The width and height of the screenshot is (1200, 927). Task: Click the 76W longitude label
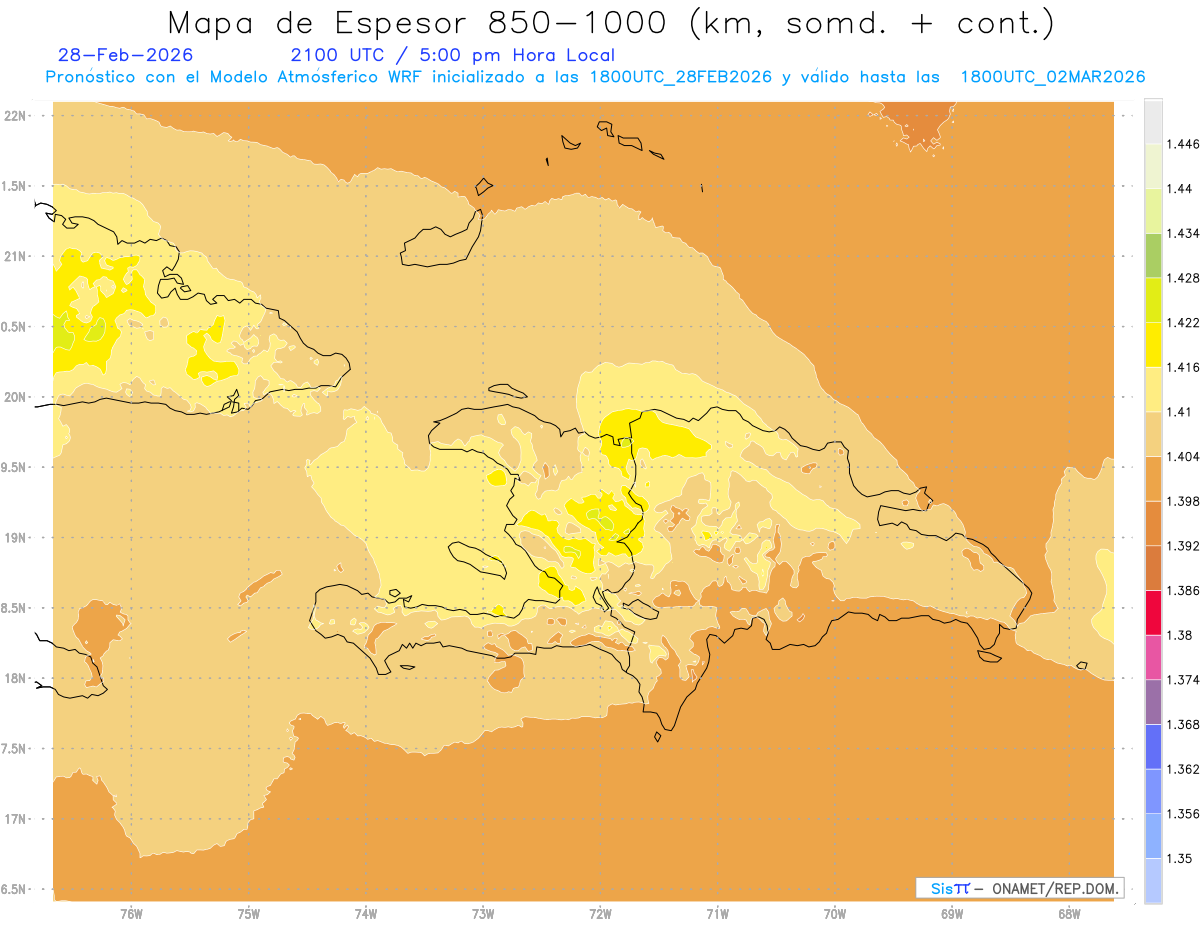pos(131,915)
